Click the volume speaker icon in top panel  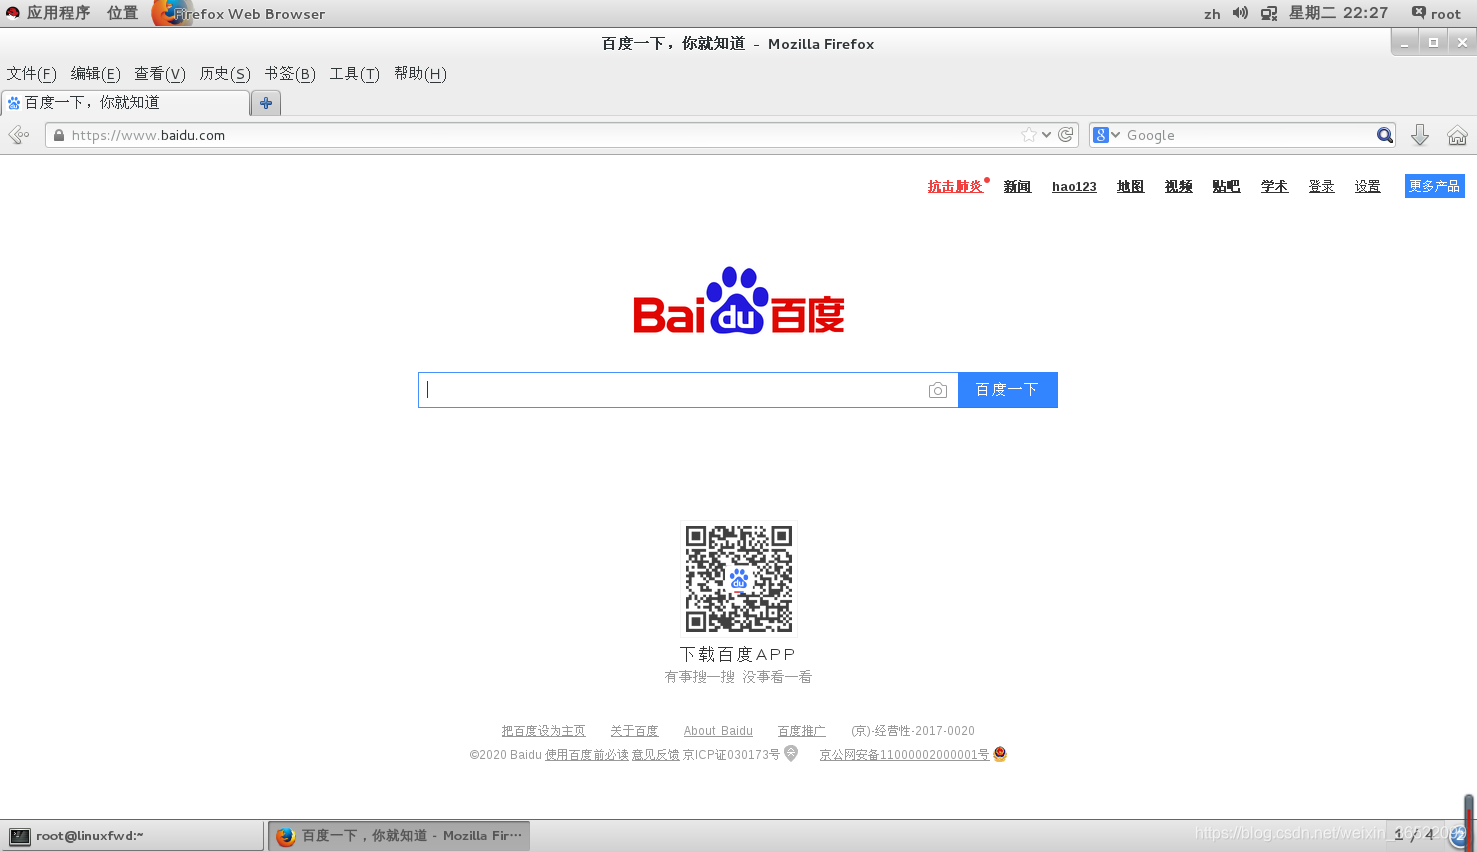pos(1240,13)
